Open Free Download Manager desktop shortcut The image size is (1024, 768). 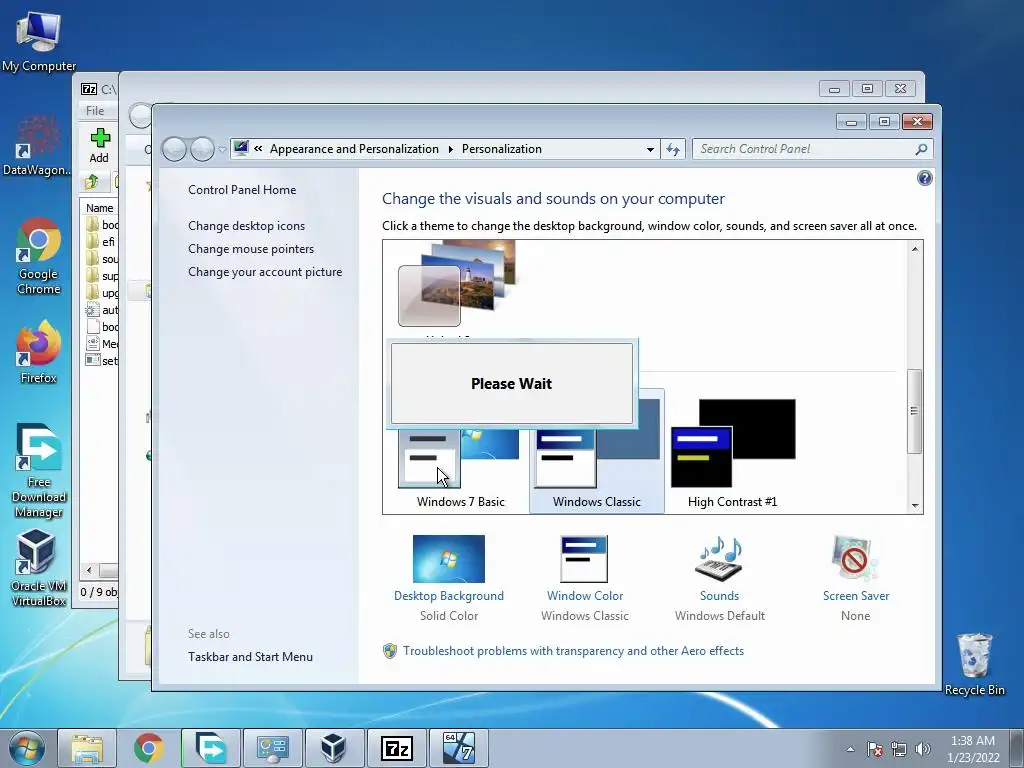point(39,470)
